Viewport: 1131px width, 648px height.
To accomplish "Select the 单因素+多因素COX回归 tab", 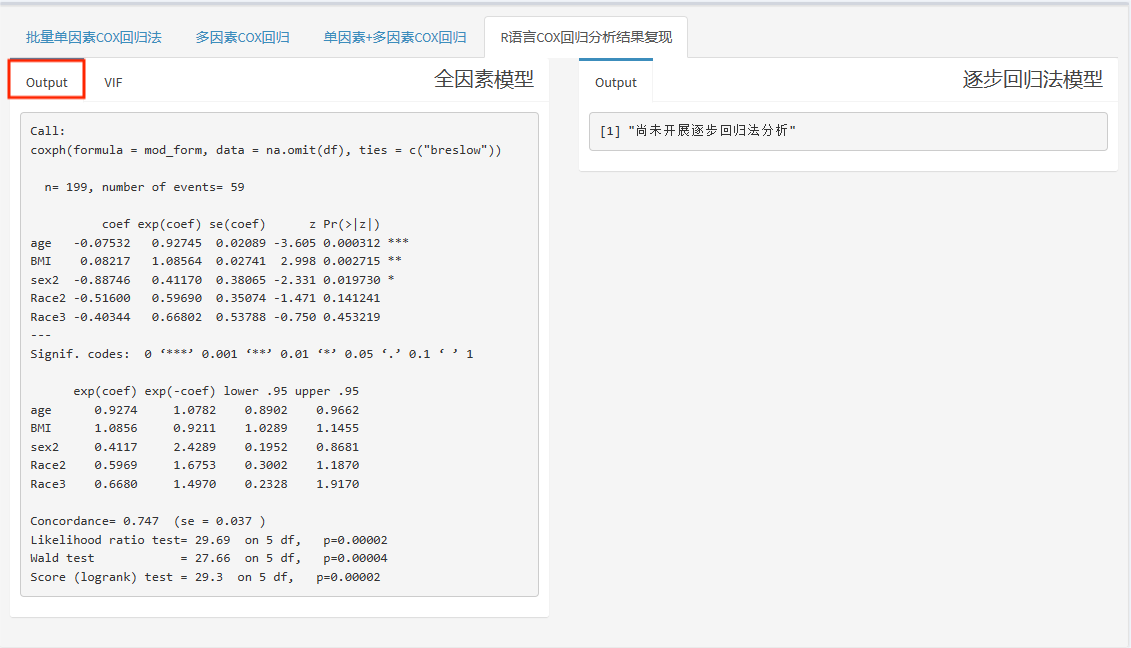I will click(394, 38).
